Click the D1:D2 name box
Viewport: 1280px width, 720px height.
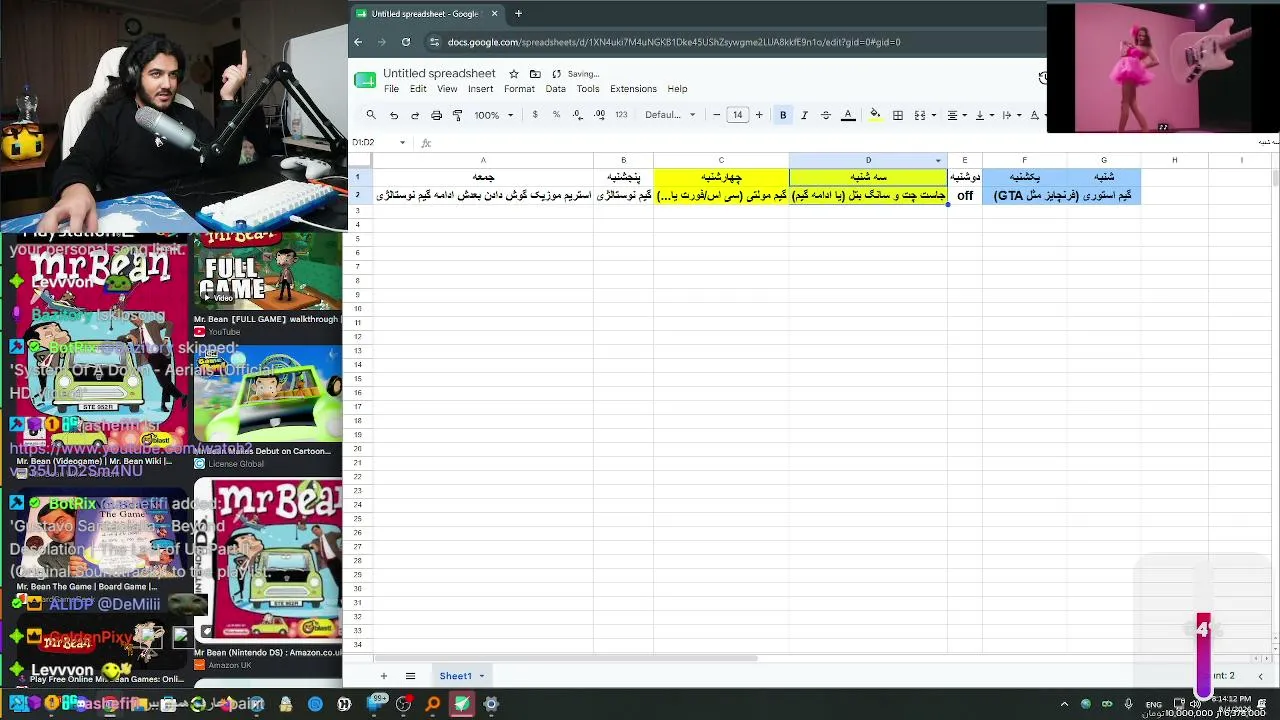tap(374, 143)
